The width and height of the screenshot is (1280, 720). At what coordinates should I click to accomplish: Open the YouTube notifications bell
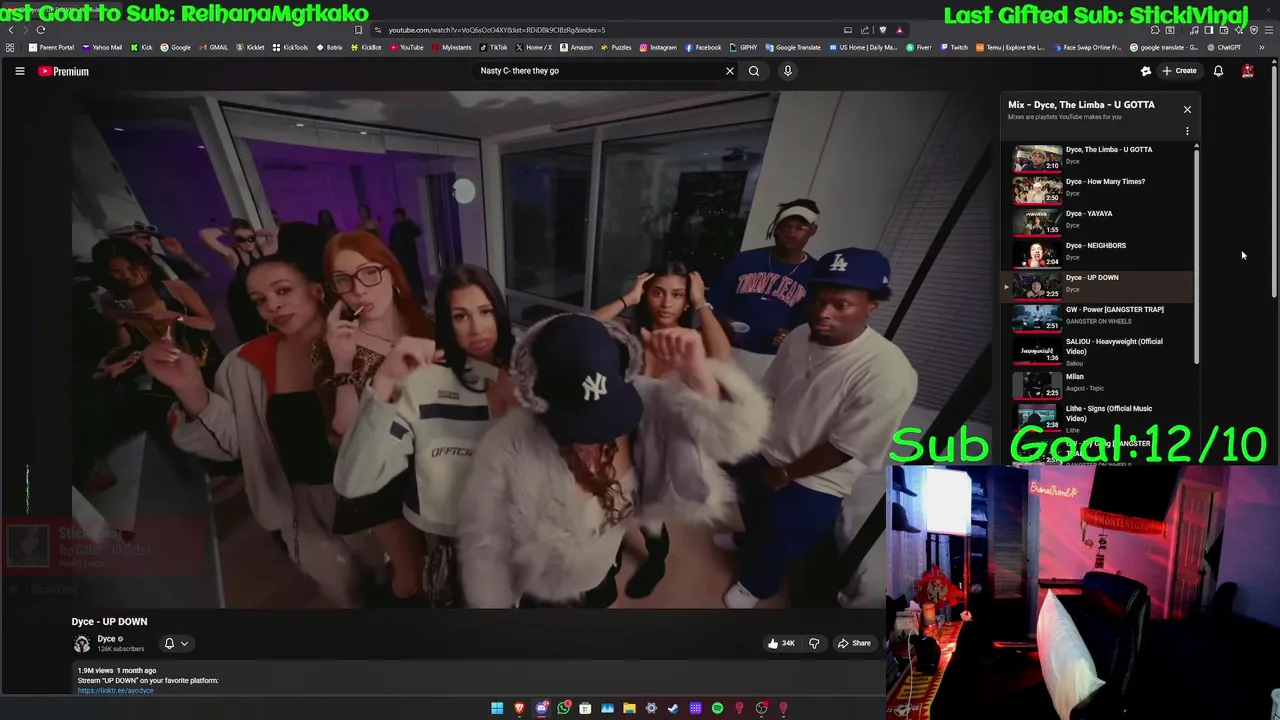(x=1218, y=71)
